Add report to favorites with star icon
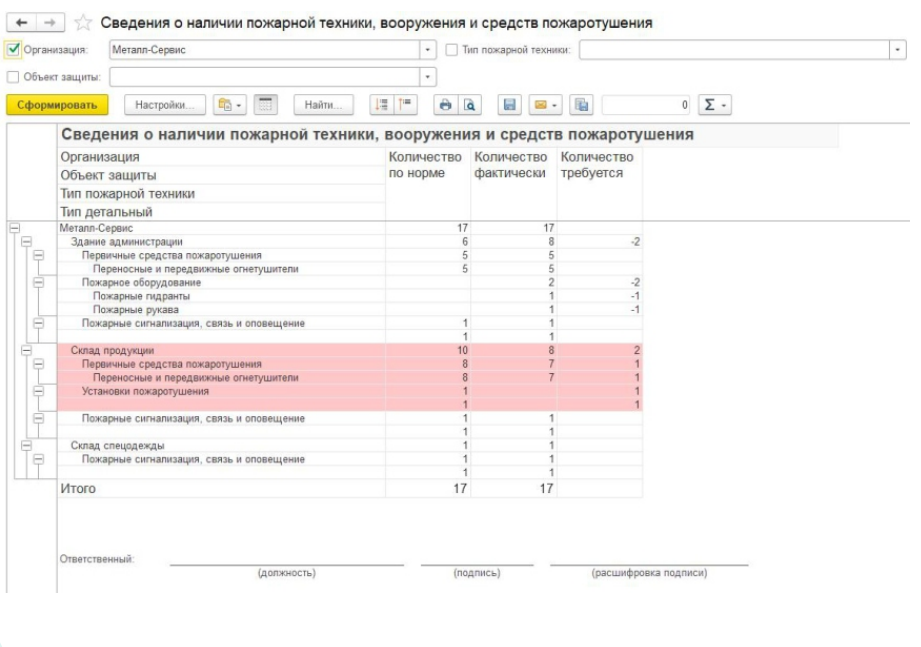 pyautogui.click(x=83, y=23)
